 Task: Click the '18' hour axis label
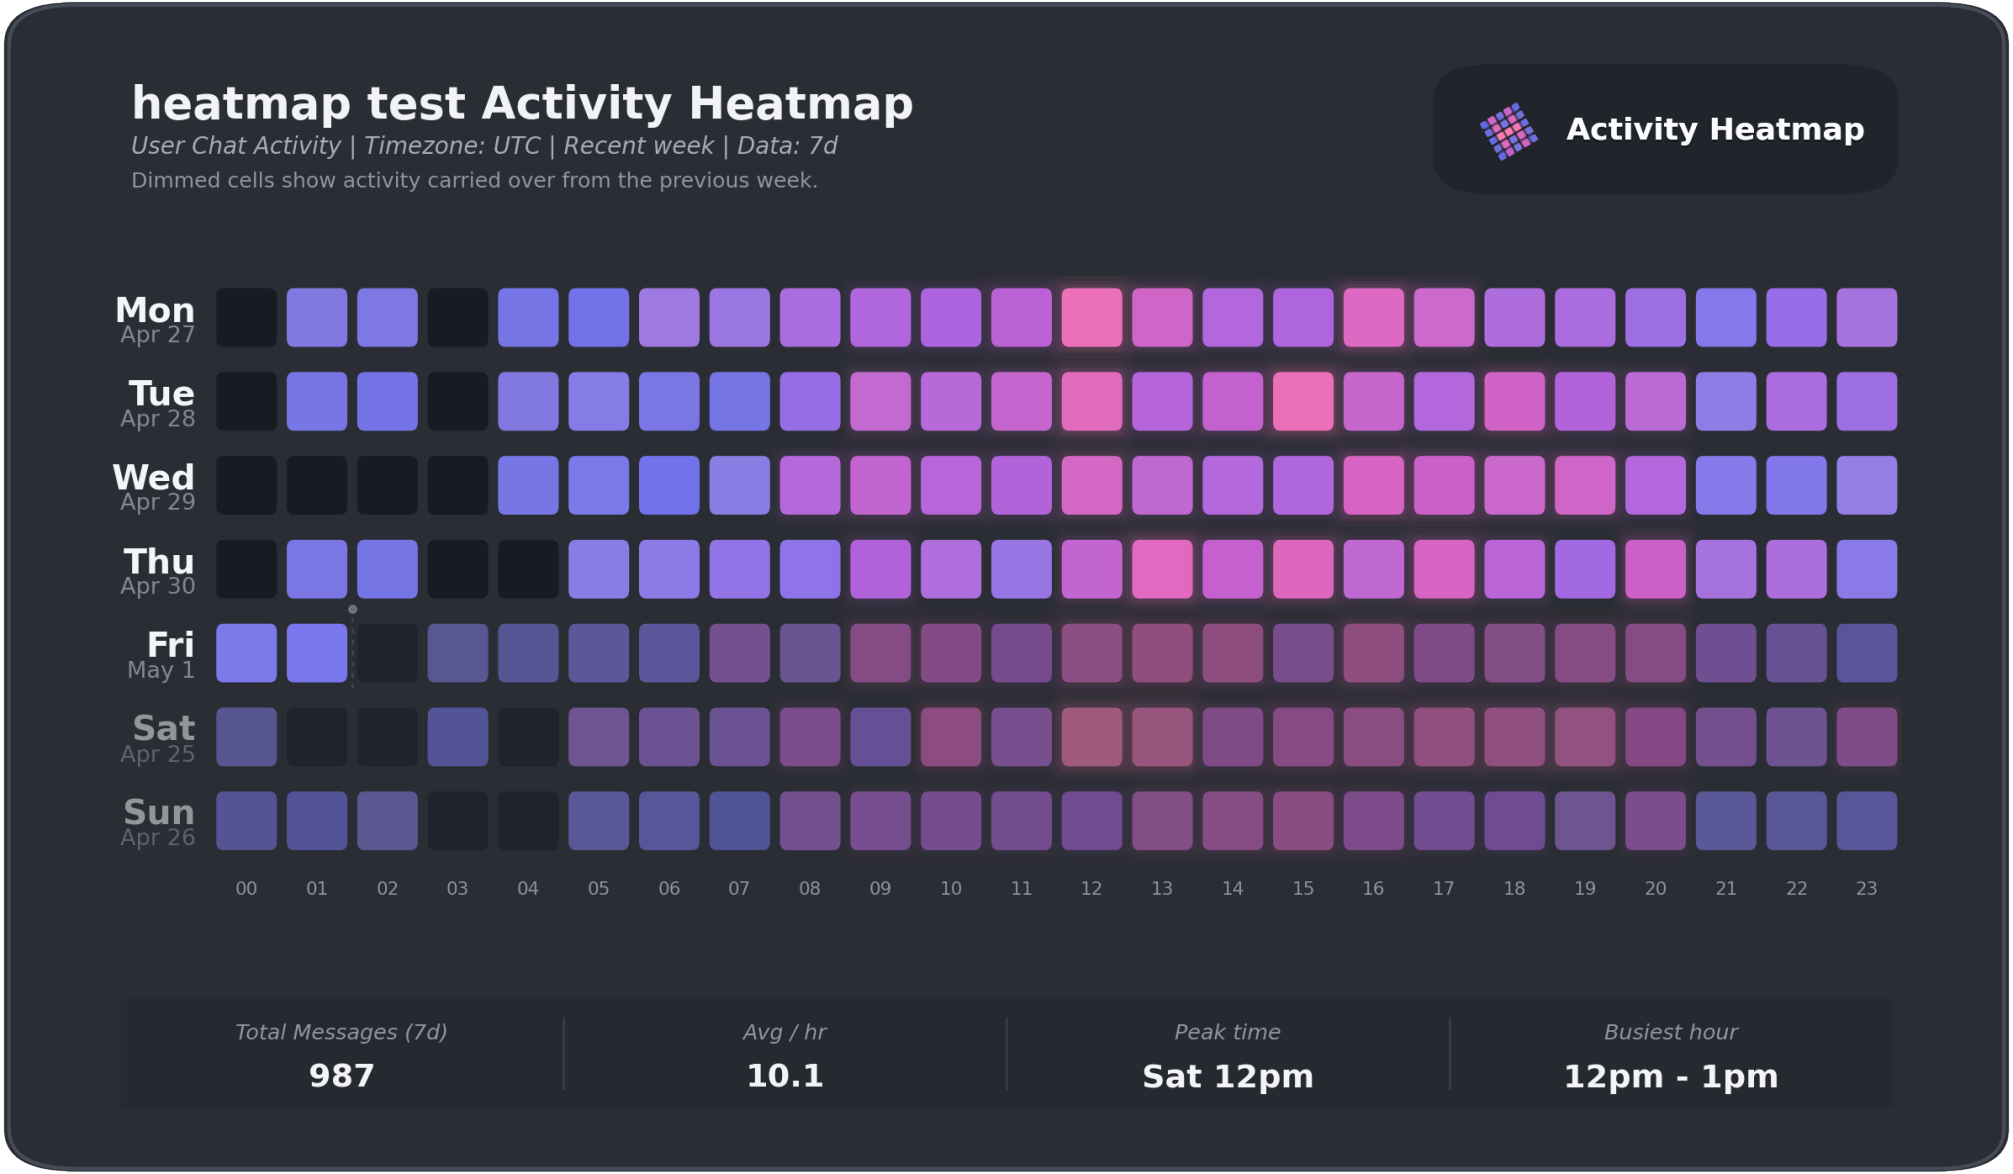[1514, 888]
